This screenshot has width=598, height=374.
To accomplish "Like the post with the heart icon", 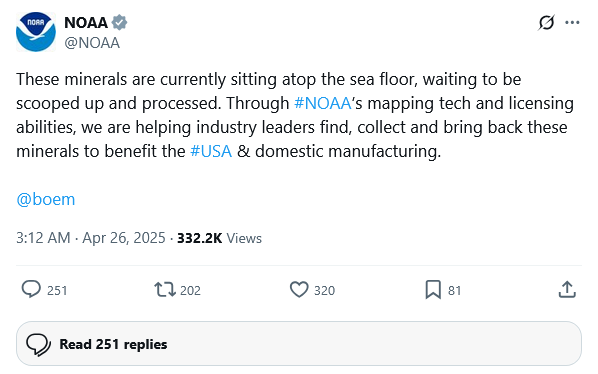I will pos(299,289).
